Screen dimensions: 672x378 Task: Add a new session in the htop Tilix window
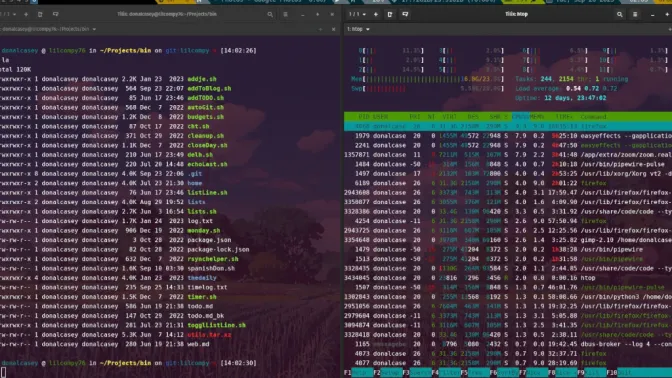376,14
